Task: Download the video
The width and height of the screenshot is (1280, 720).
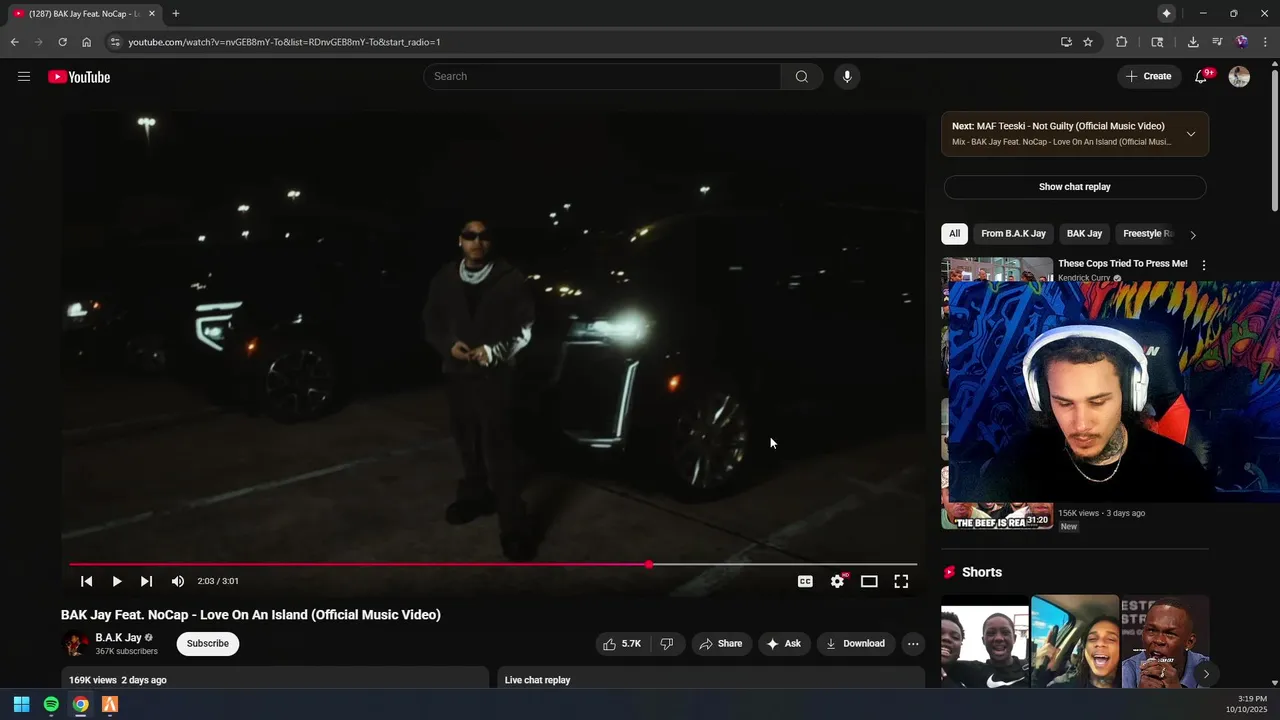Action: click(855, 644)
